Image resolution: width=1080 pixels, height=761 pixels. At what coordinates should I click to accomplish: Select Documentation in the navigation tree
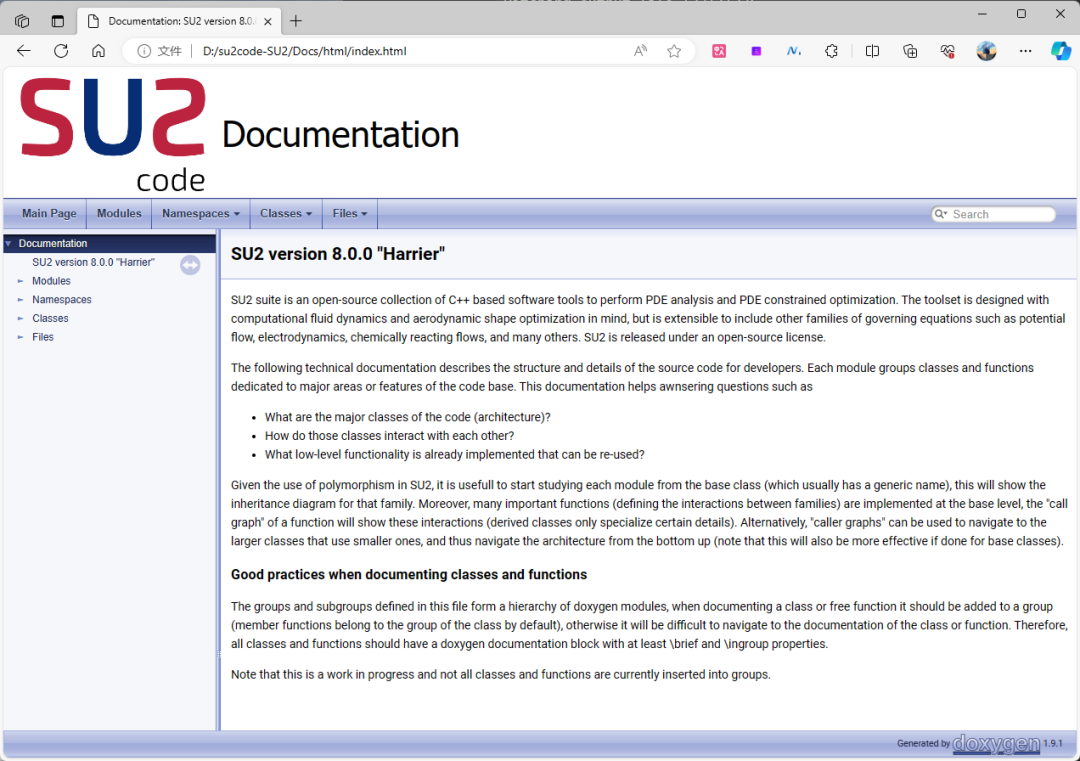click(53, 244)
